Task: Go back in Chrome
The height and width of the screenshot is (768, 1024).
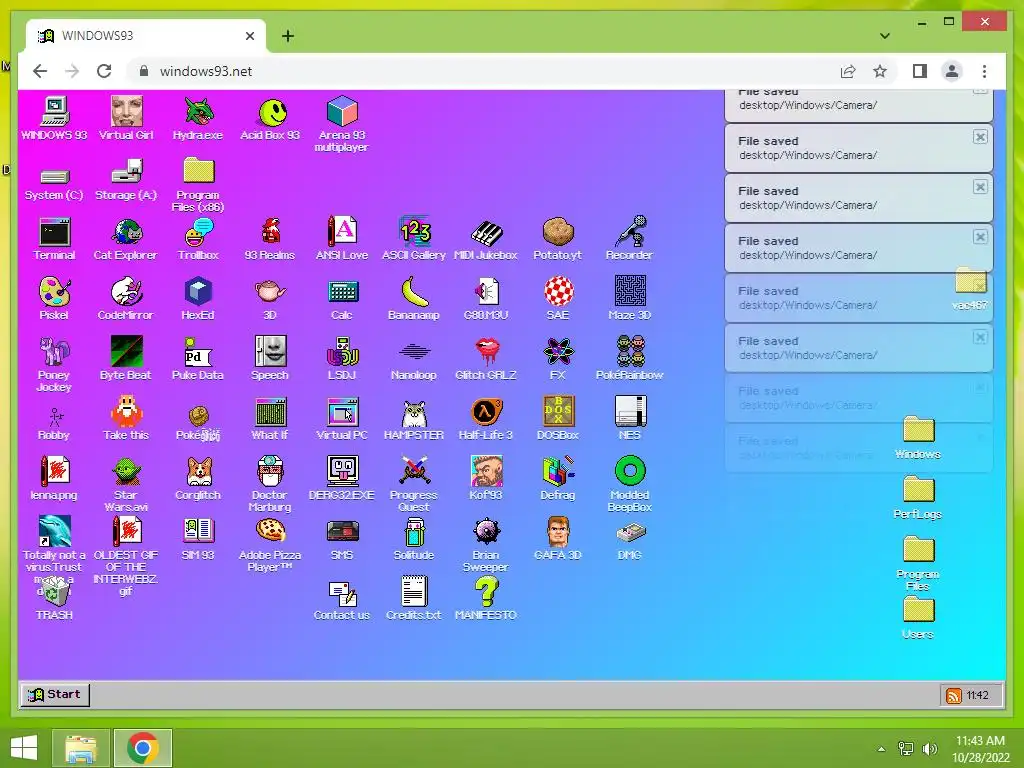Action: pos(40,71)
